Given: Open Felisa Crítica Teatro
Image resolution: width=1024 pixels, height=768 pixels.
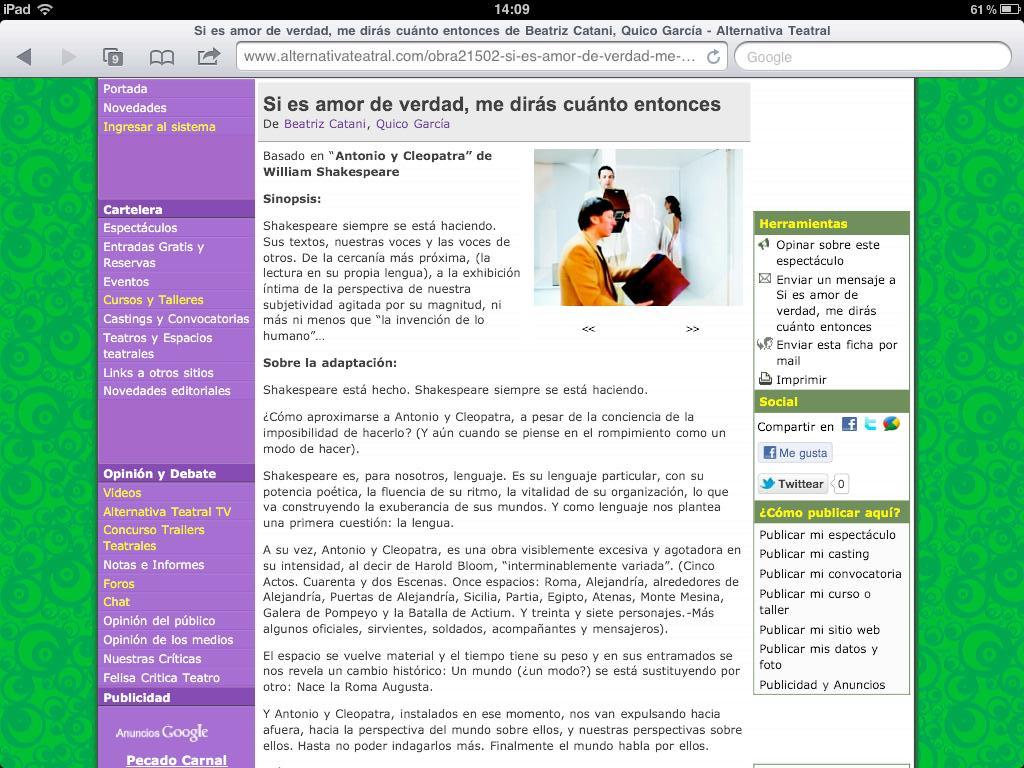Looking at the screenshot, I should [162, 678].
